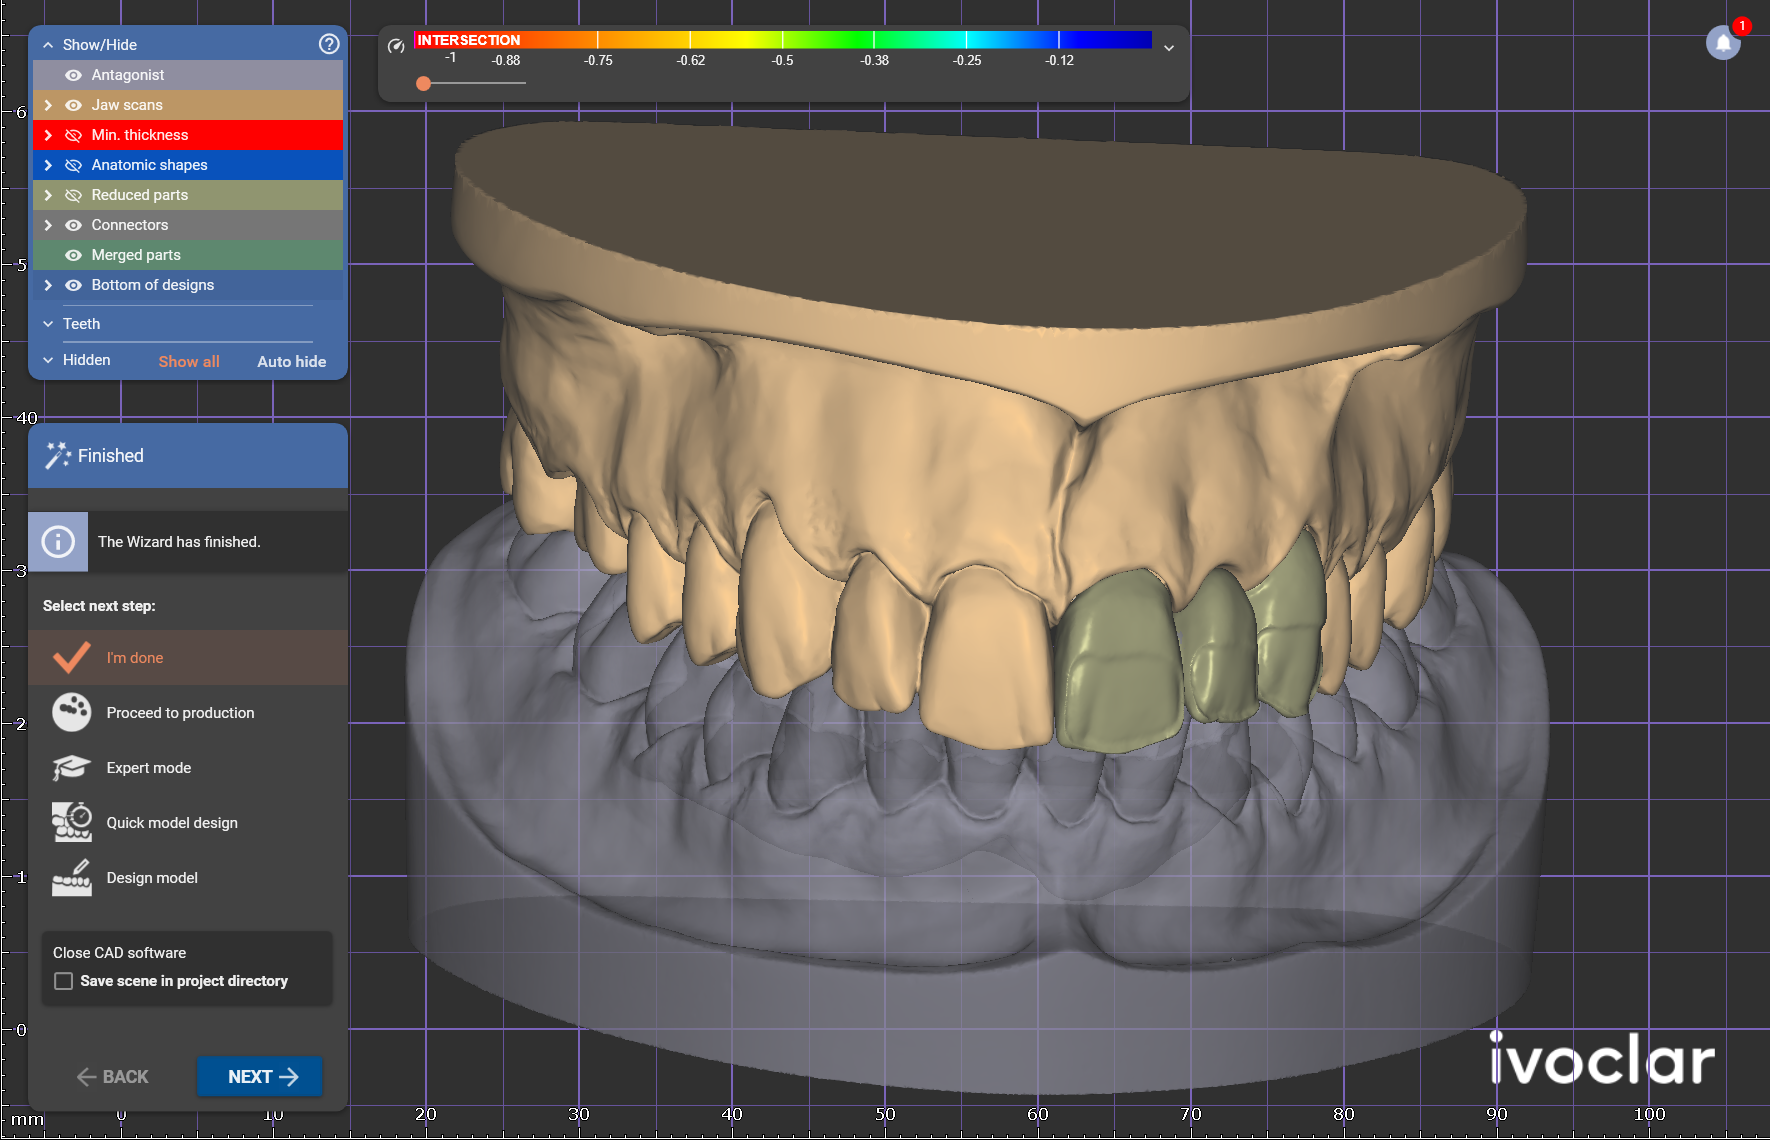Click the I'm done checkmark icon
Screen dimensions: 1770x1140
coord(72,657)
